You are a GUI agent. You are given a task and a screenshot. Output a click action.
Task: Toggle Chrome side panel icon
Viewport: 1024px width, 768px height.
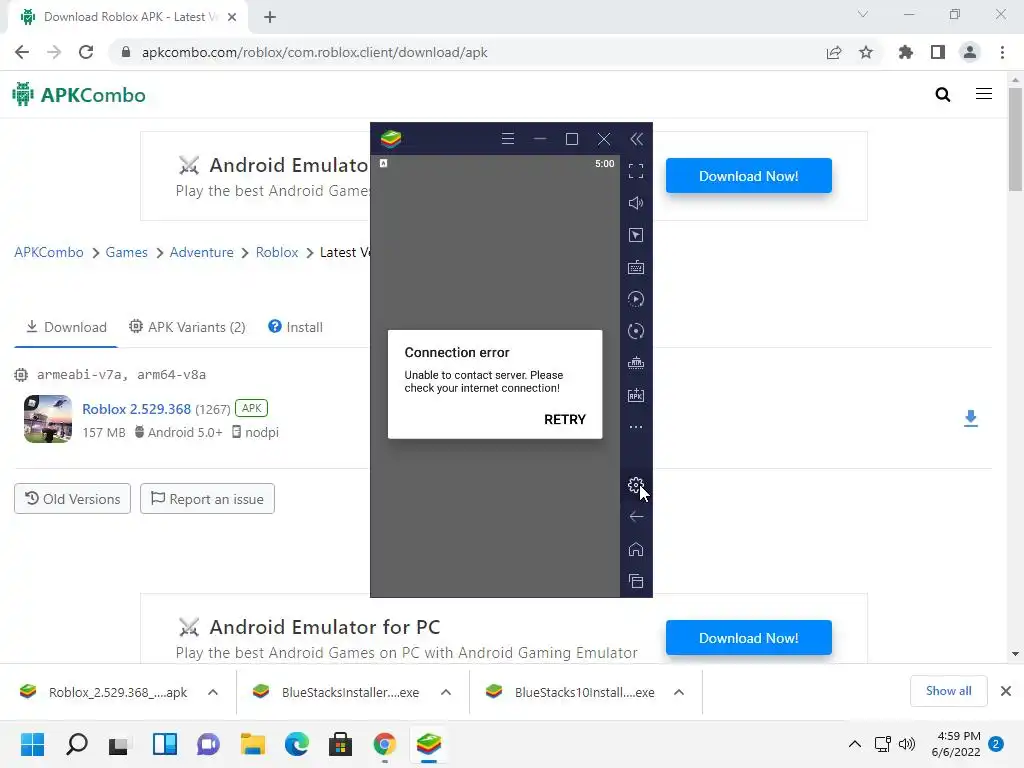pos(938,52)
